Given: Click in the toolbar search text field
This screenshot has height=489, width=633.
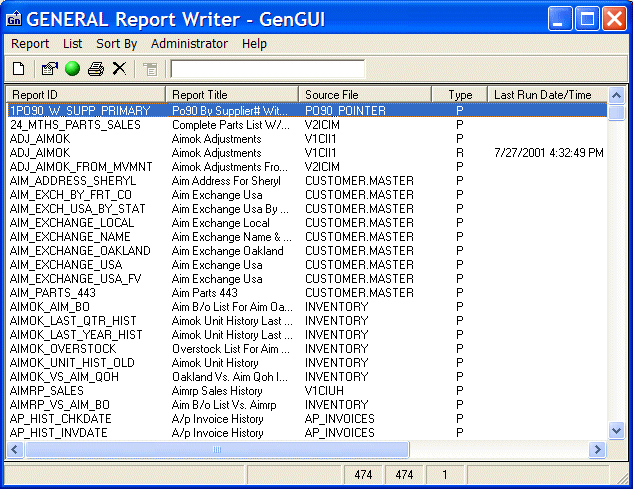Looking at the screenshot, I should pos(267,69).
